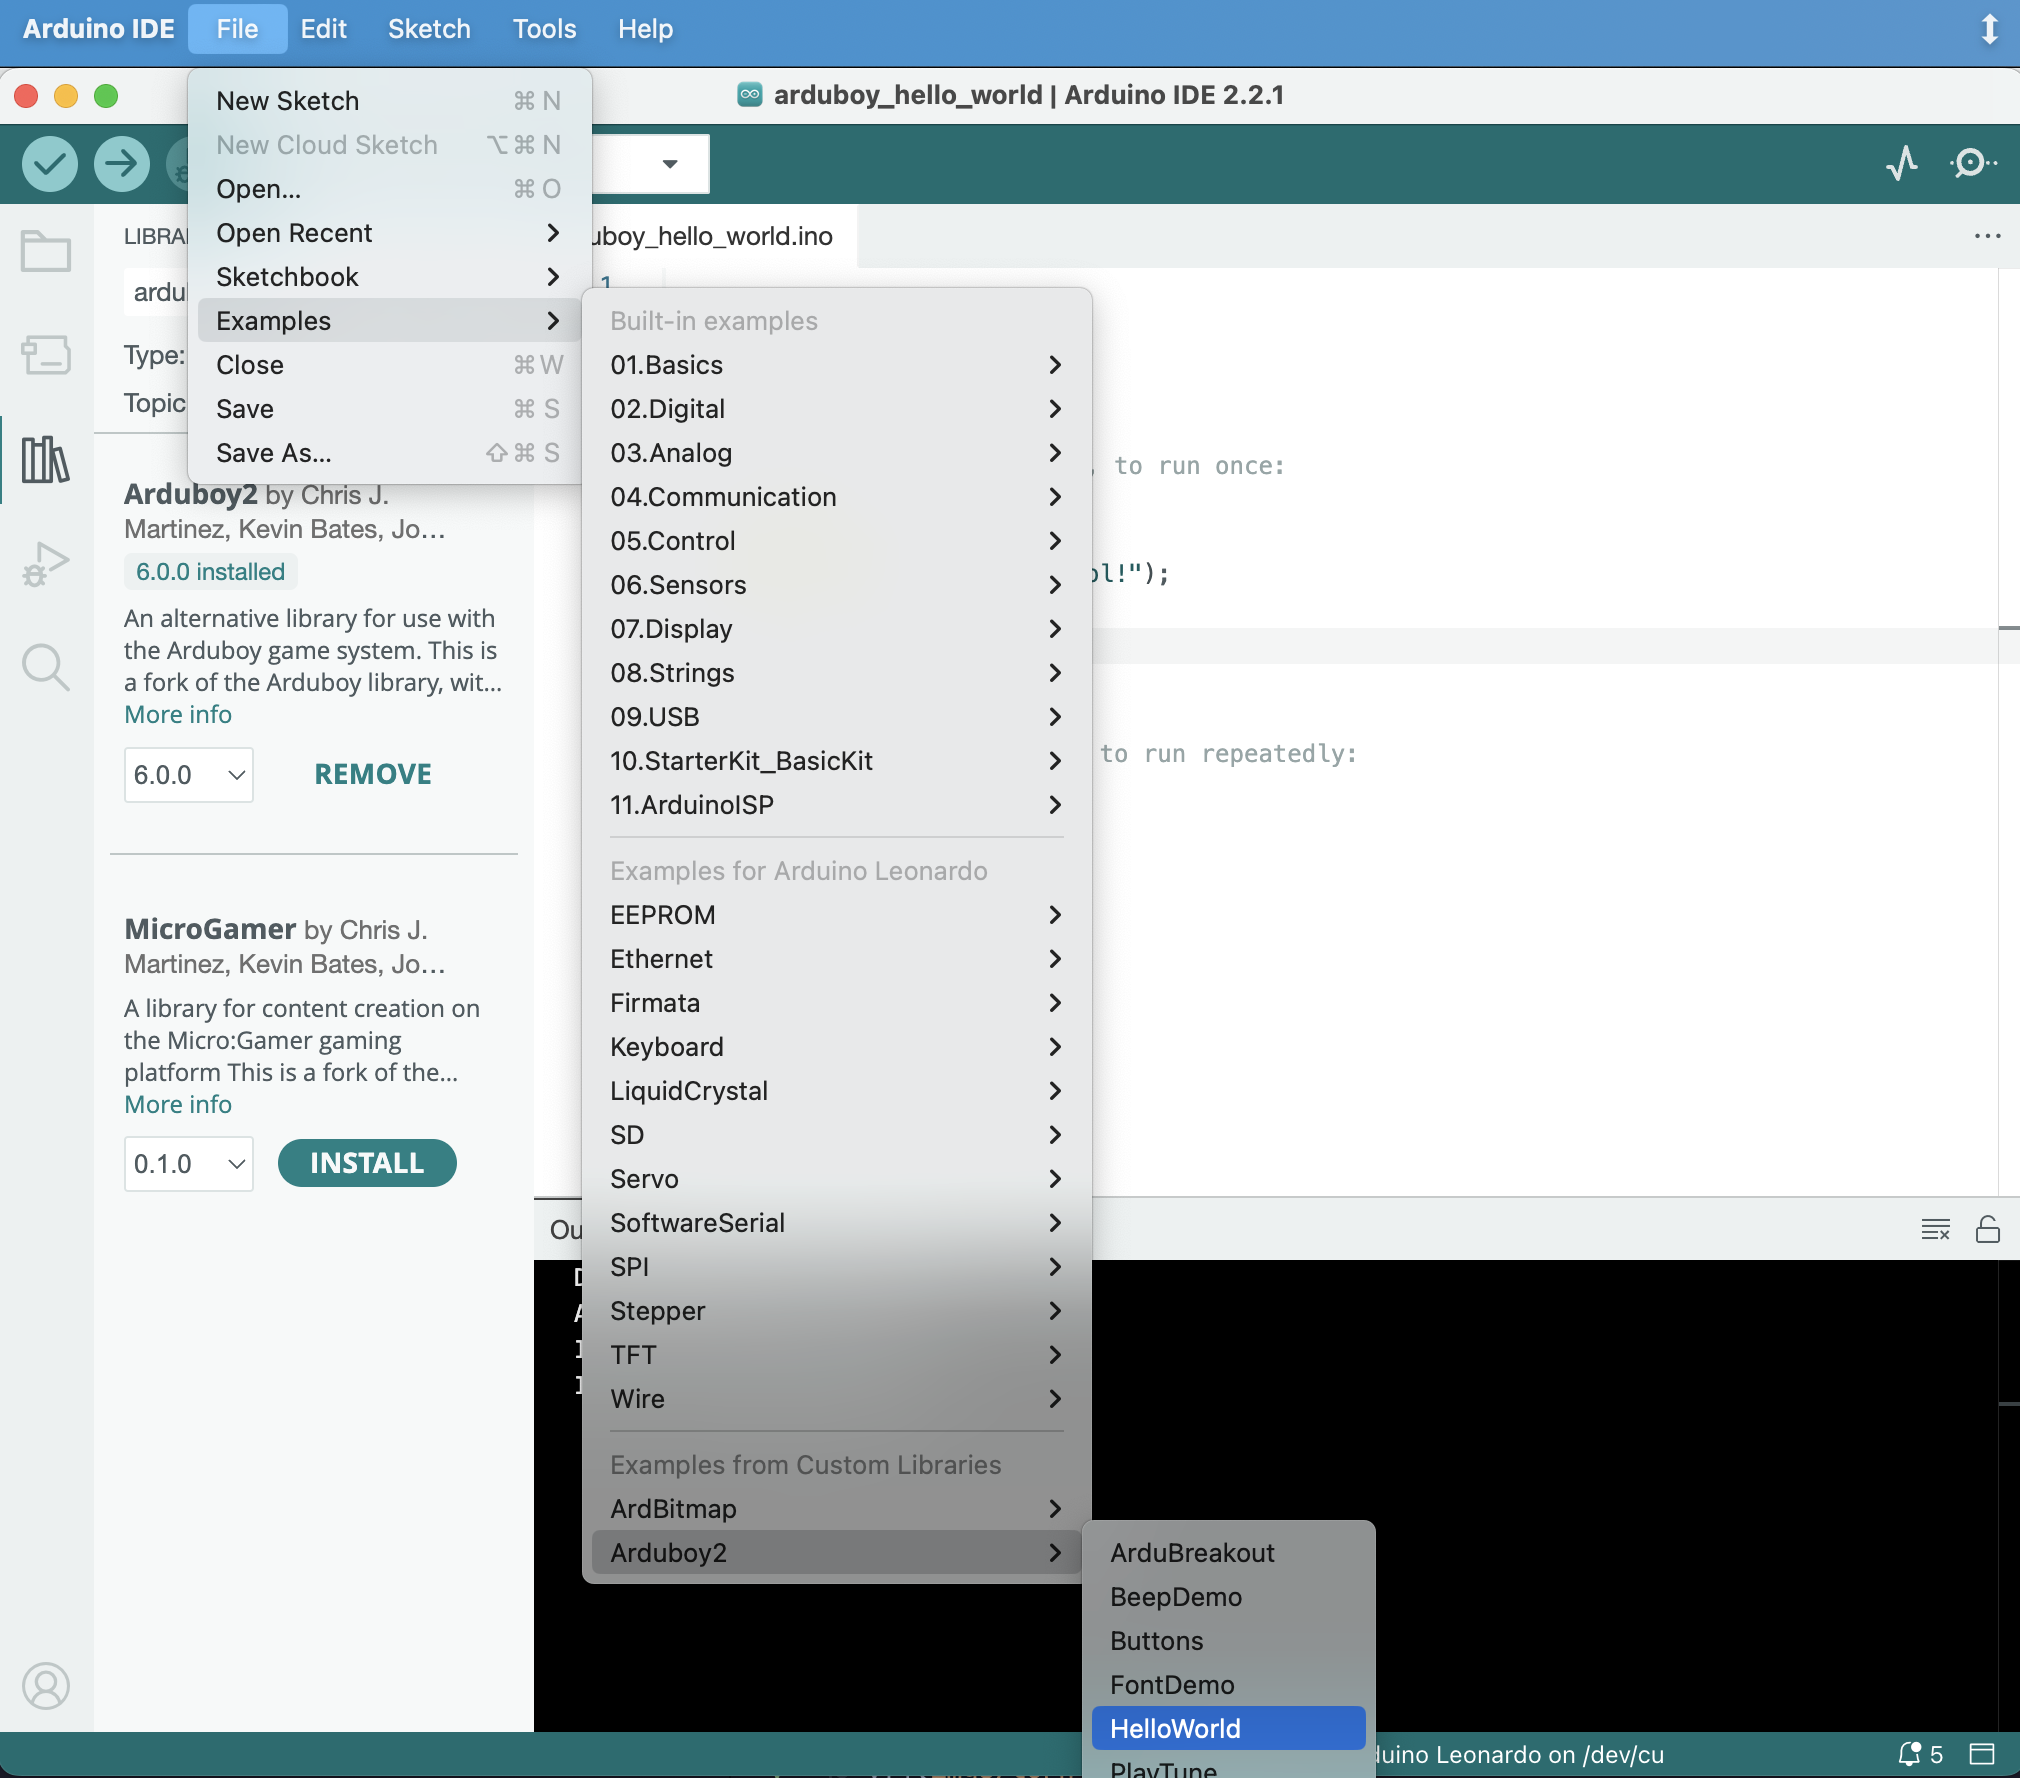Expand 10.StarterKit_BasicKit examples
Screen dimensions: 2020x1778
(x=836, y=761)
